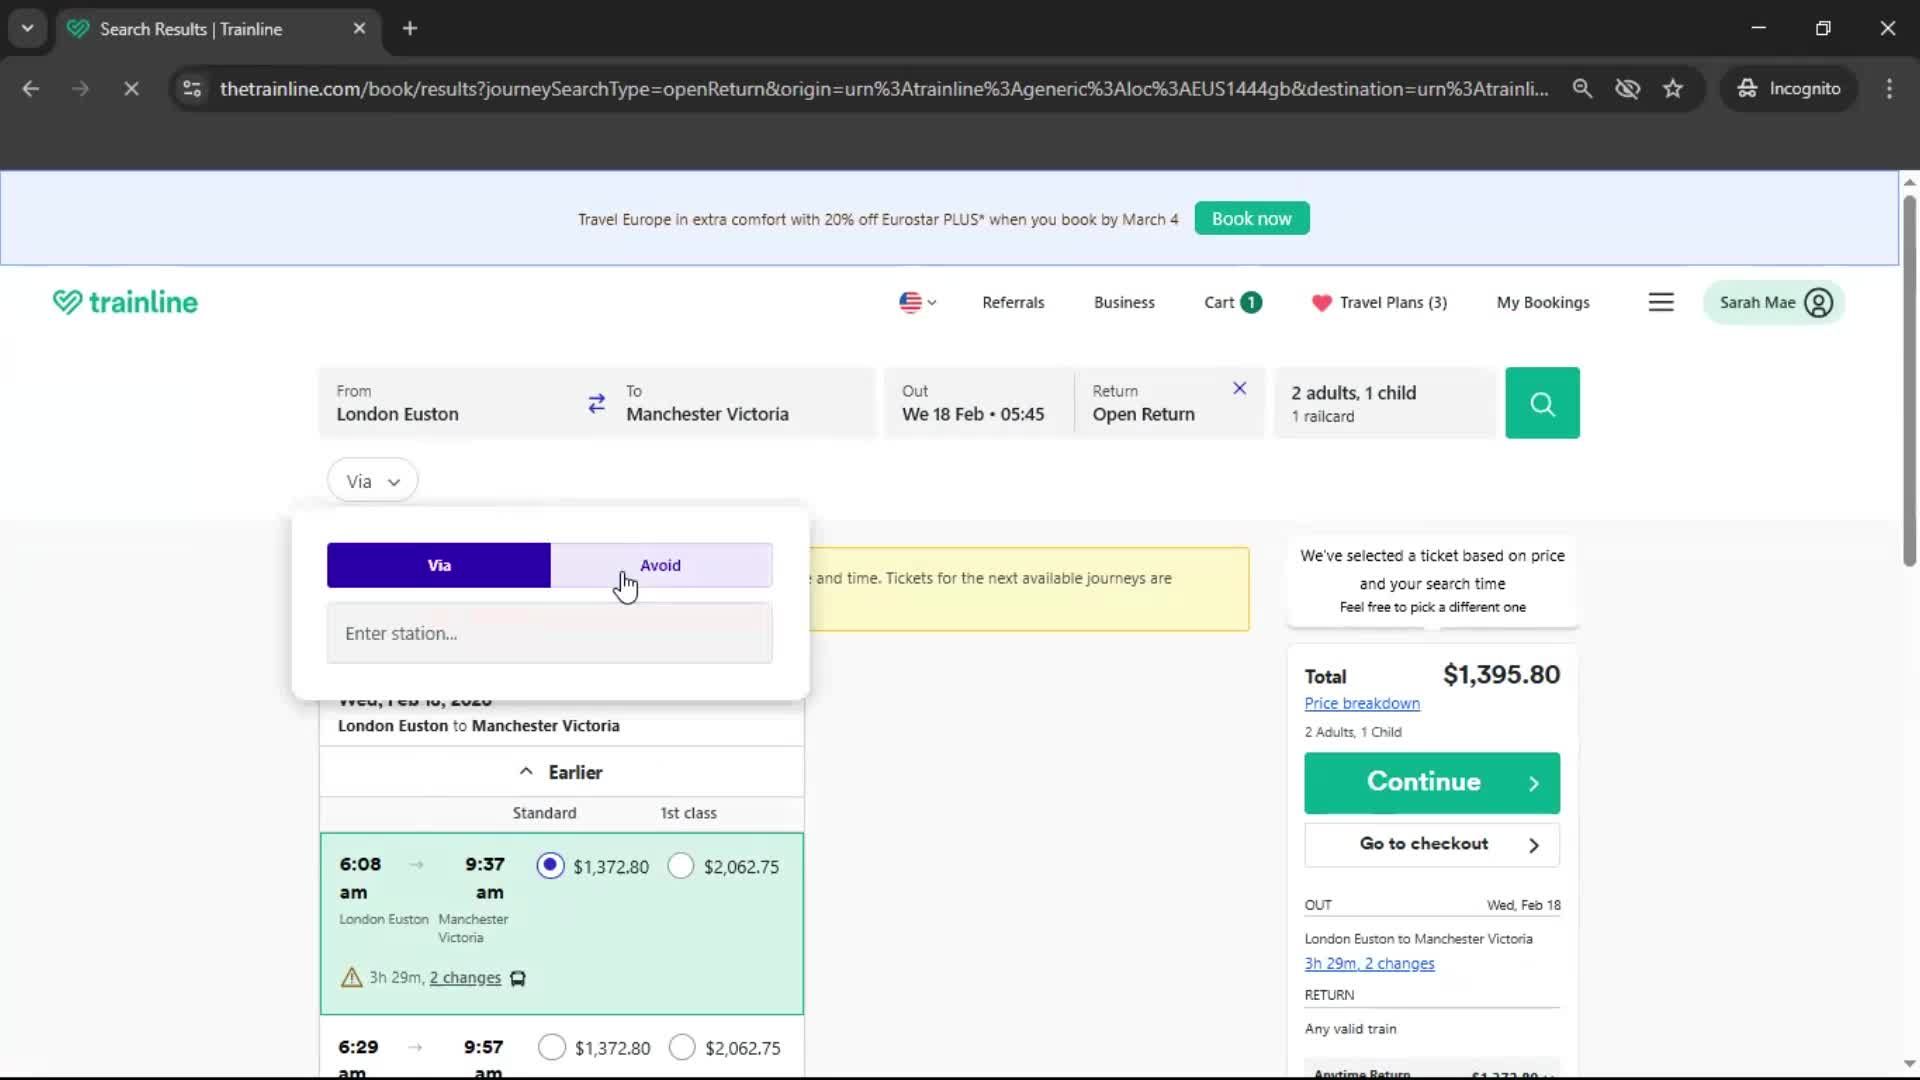1920x1080 pixels.
Task: Click the Trainline heart logo
Action: pyautogui.click(x=67, y=301)
